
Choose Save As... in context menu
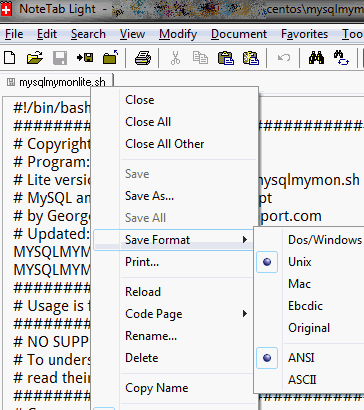point(174,196)
